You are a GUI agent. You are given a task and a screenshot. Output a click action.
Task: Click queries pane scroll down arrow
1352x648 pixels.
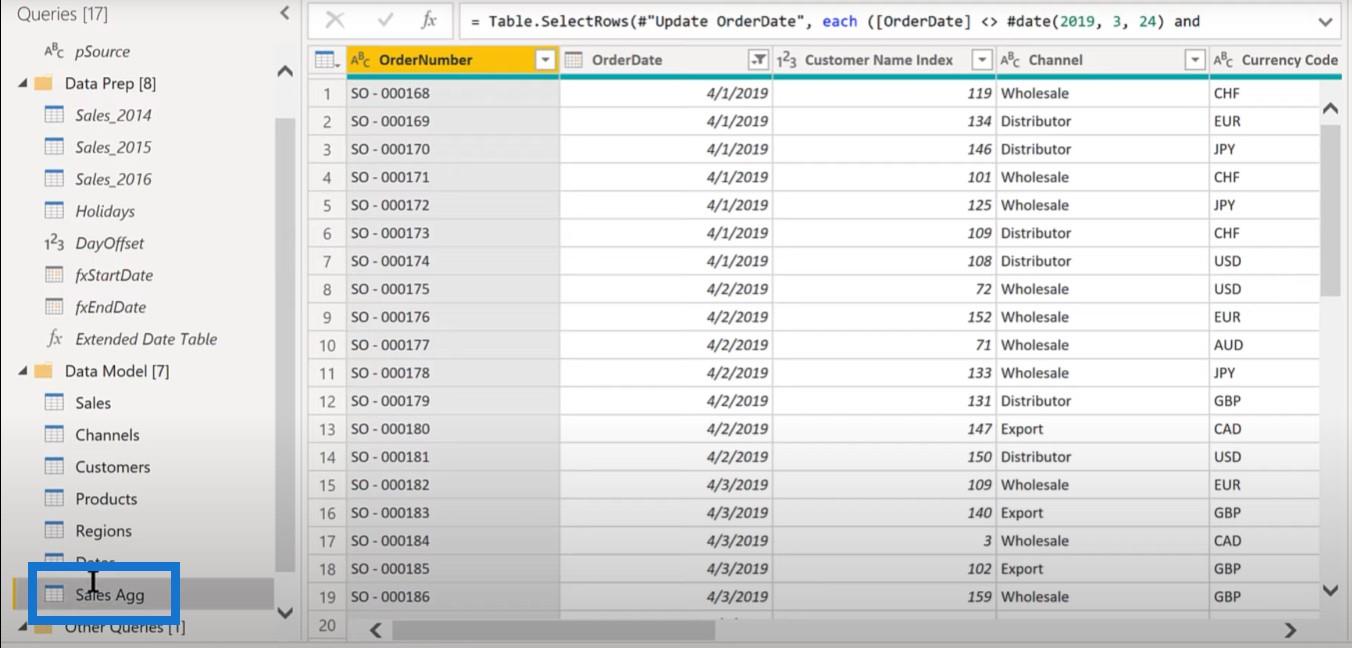285,612
